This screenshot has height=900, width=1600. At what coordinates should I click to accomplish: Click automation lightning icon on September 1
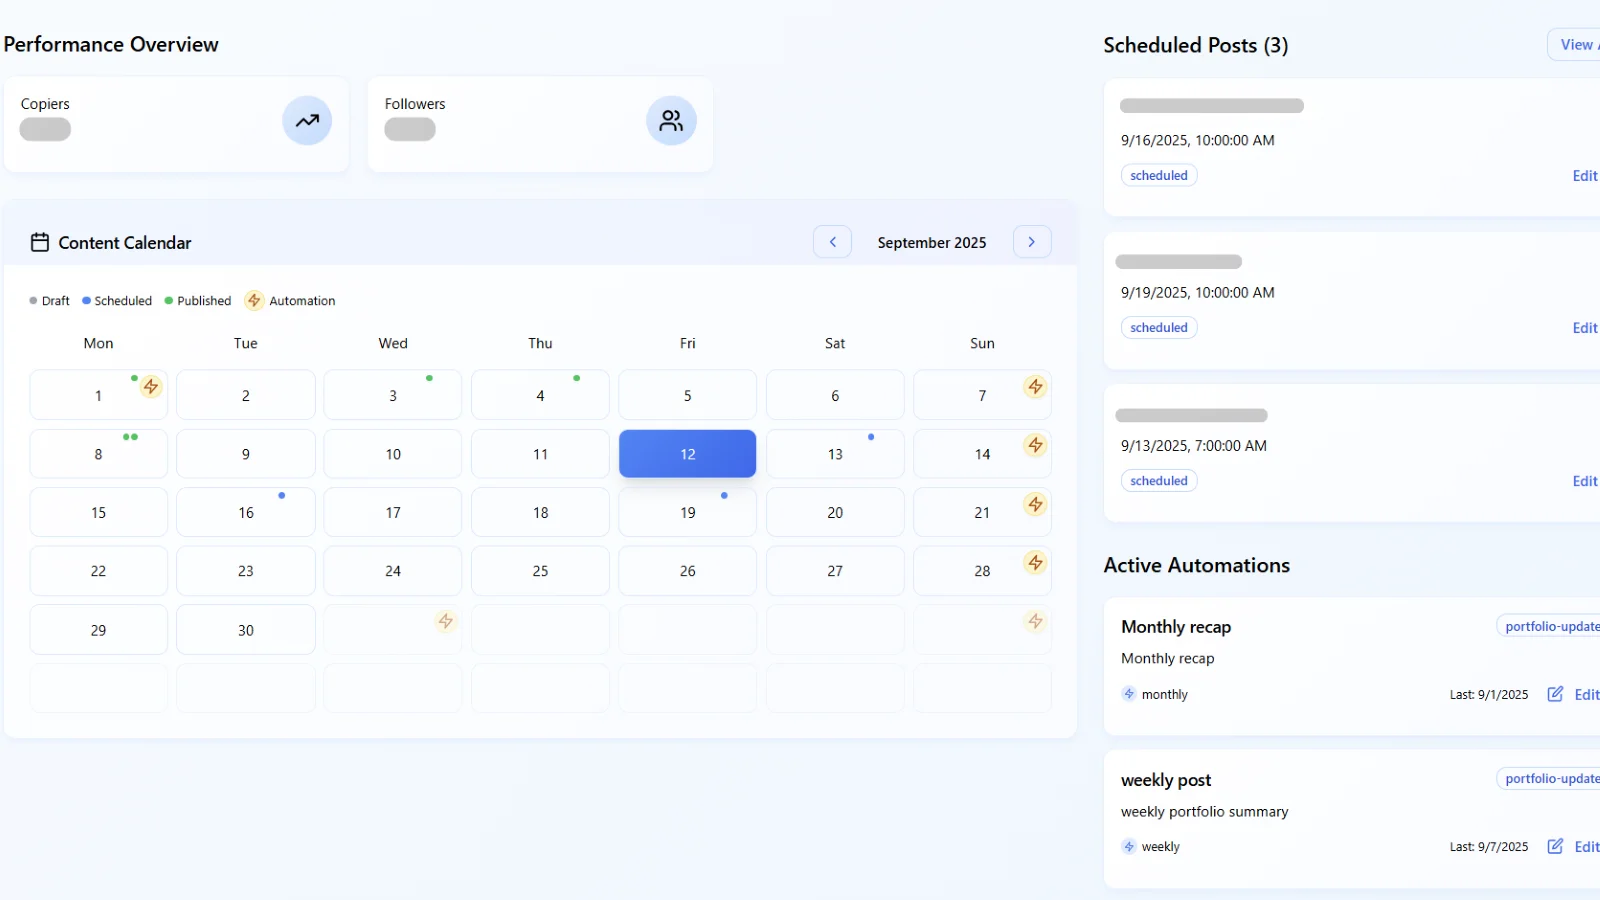click(x=151, y=386)
